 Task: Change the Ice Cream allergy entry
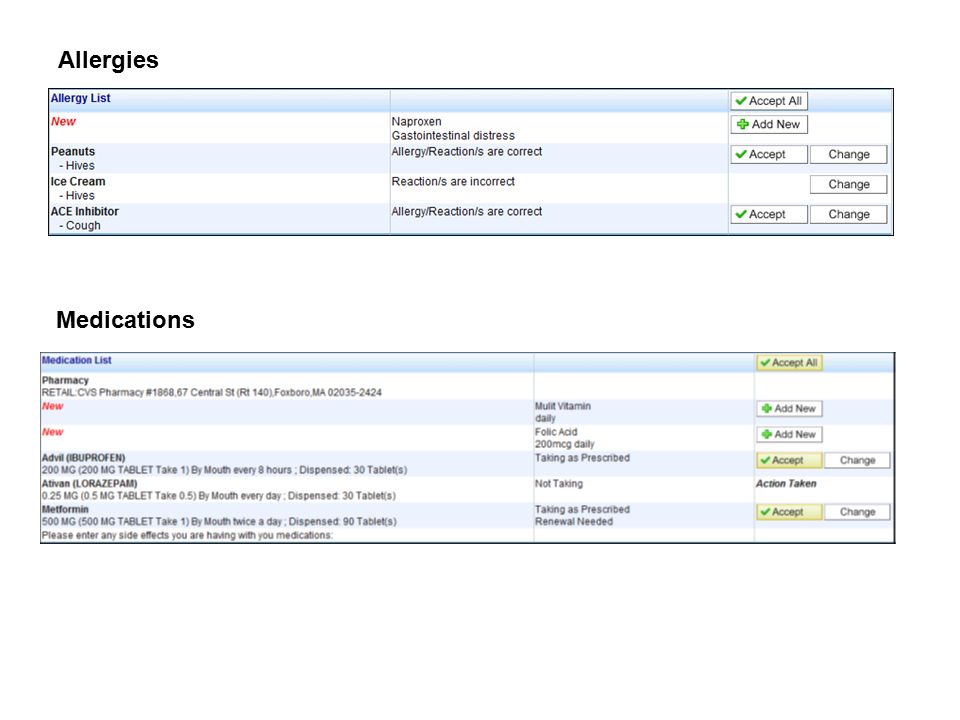pyautogui.click(x=849, y=184)
